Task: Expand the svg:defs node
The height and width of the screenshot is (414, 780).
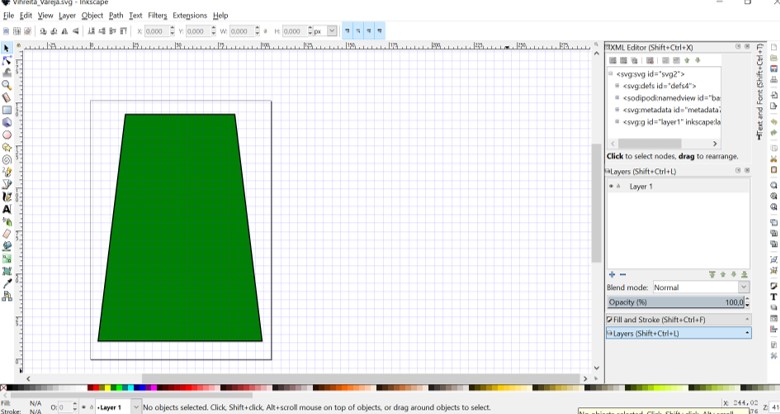Action: click(x=617, y=86)
